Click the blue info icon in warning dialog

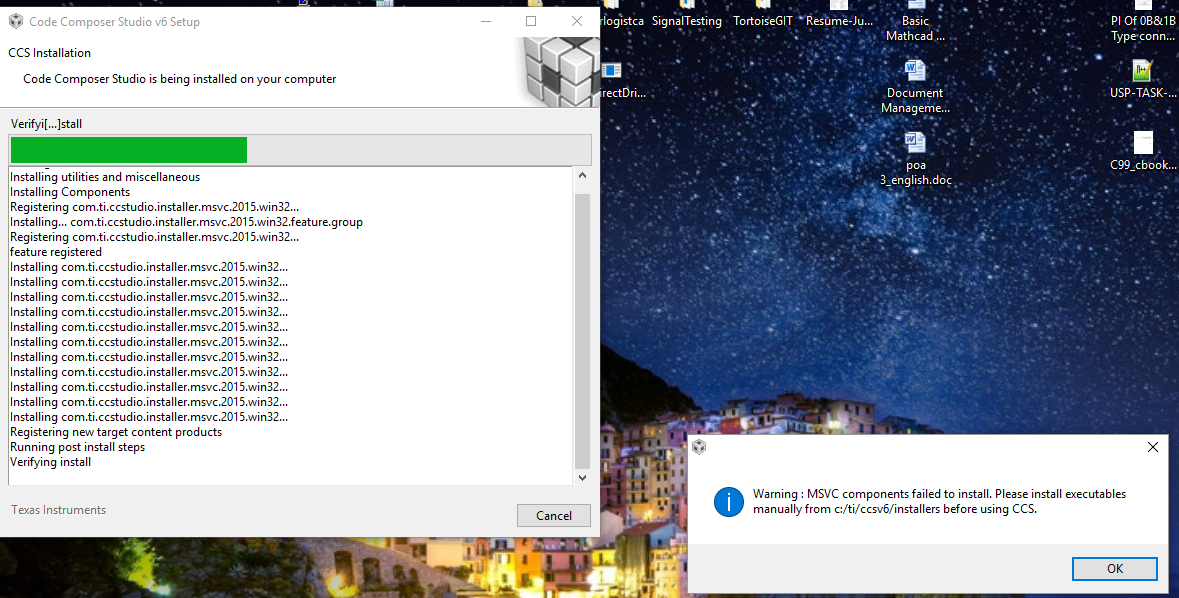(729, 502)
